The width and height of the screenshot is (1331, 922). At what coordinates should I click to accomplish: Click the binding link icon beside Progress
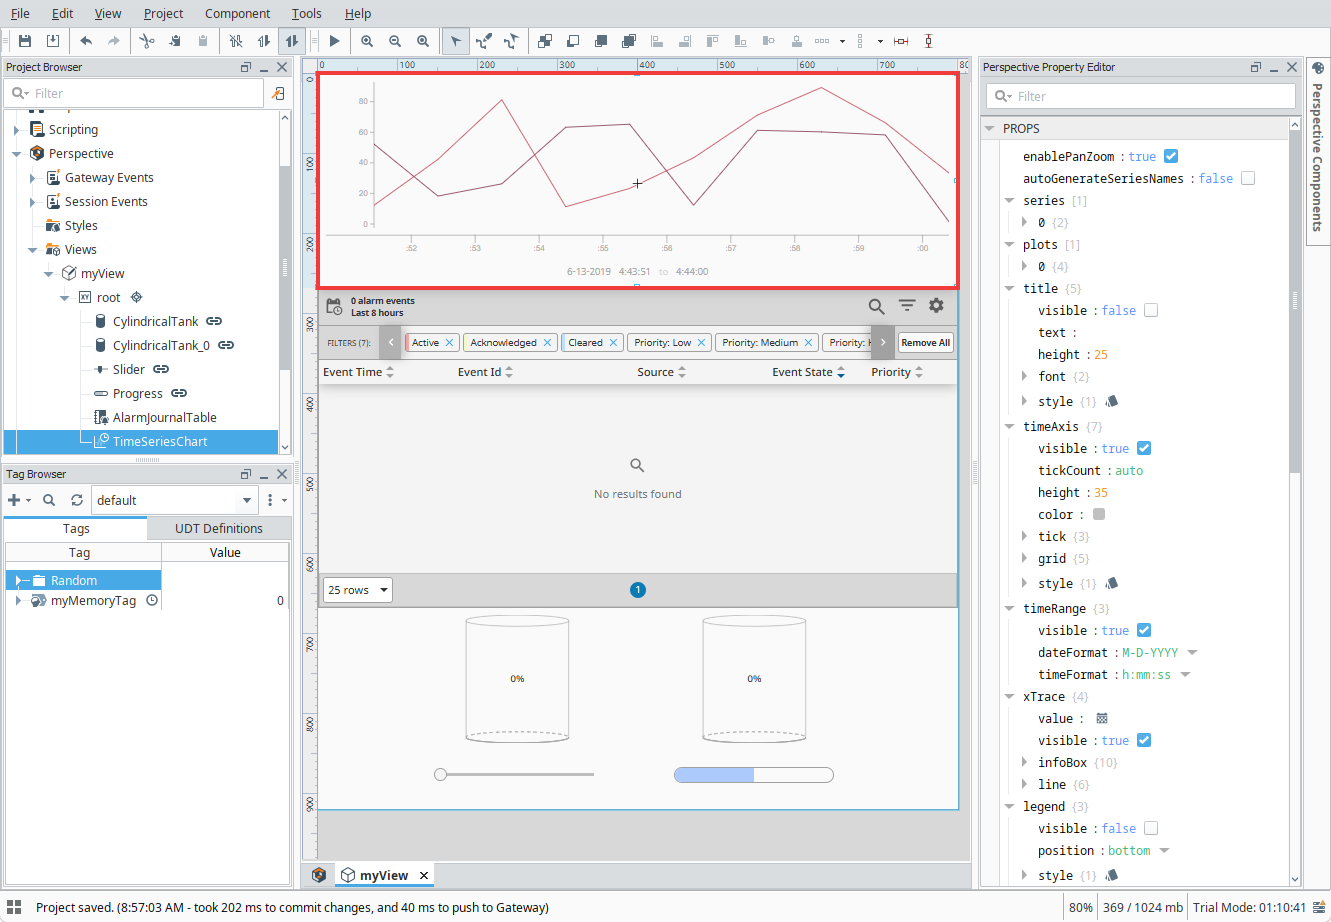tap(179, 393)
